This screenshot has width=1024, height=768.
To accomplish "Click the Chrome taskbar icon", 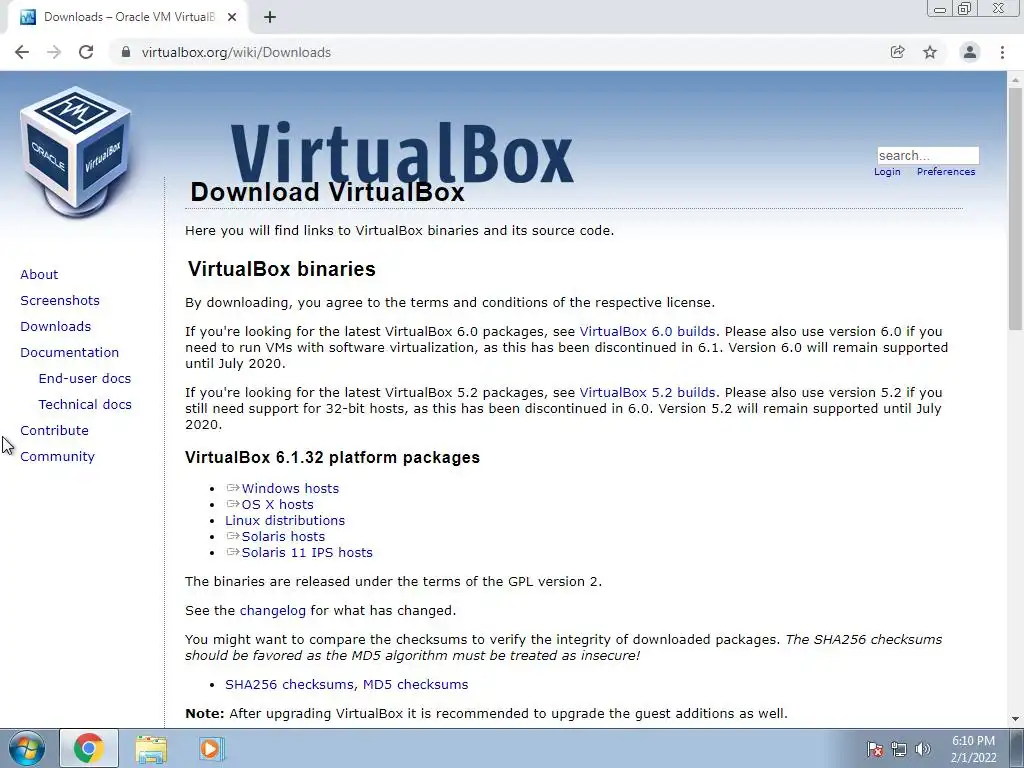I will tap(89, 748).
